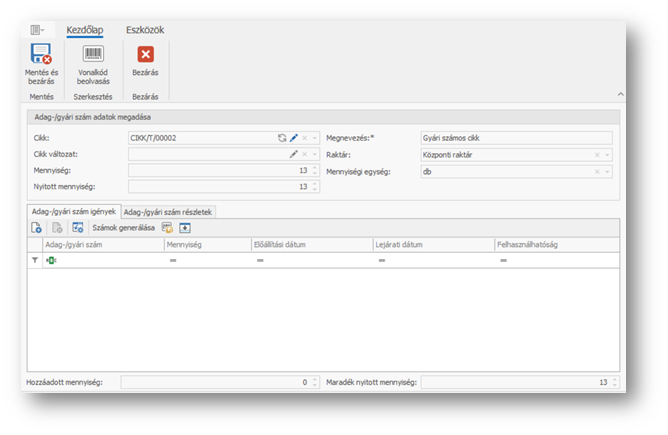Image resolution: width=668 pixels, height=435 pixels.
Task: Click into the Megnevezés text field
Action: [x=515, y=138]
